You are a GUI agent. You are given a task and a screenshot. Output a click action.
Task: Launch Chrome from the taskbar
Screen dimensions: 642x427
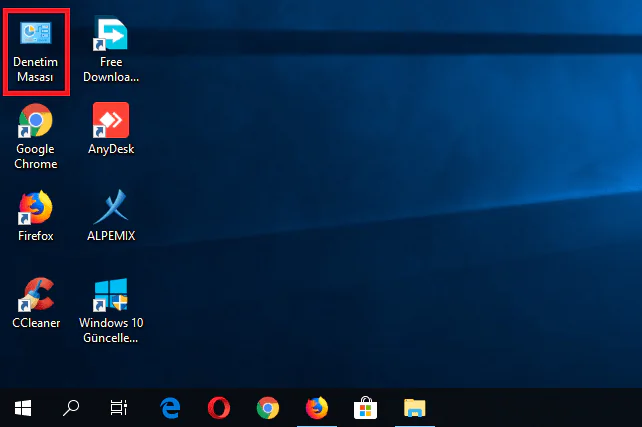(x=267, y=407)
